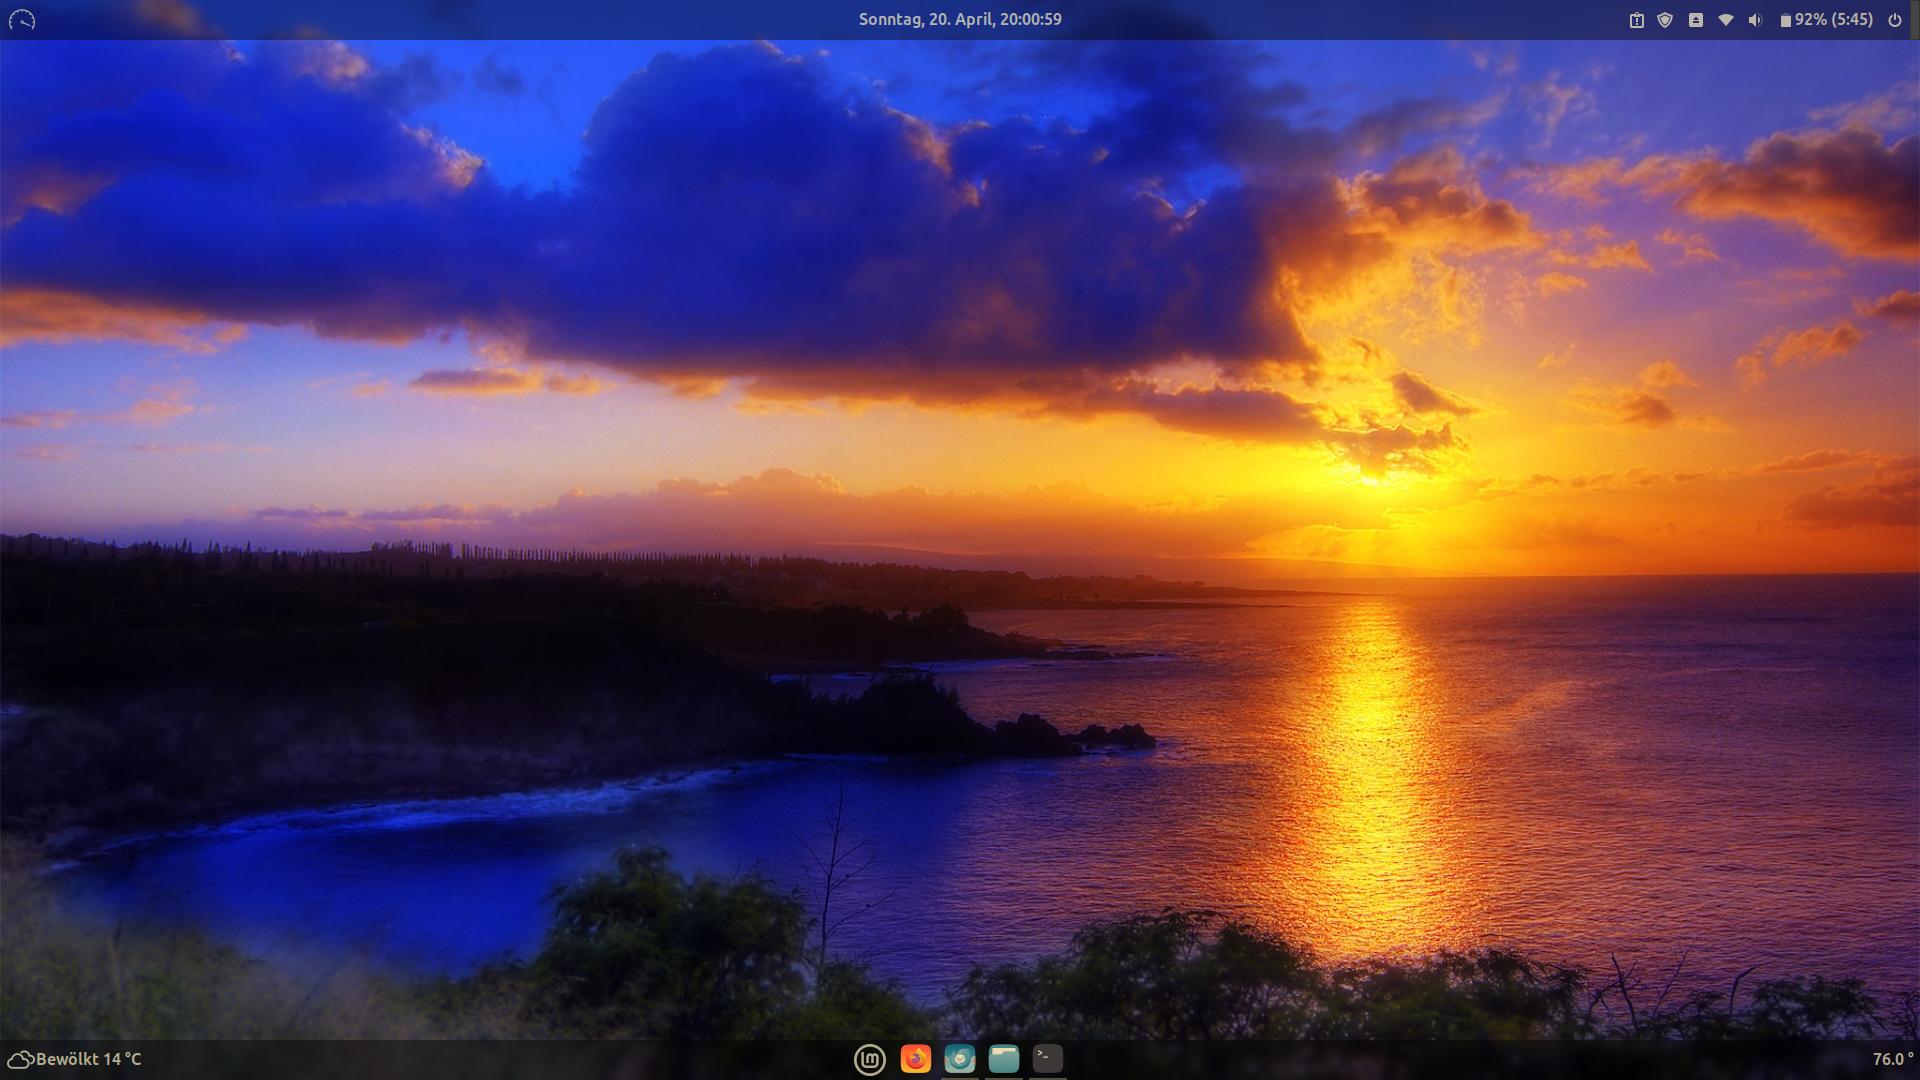The image size is (1920, 1080).
Task: Open the volume speaker applet
Action: coord(1755,20)
